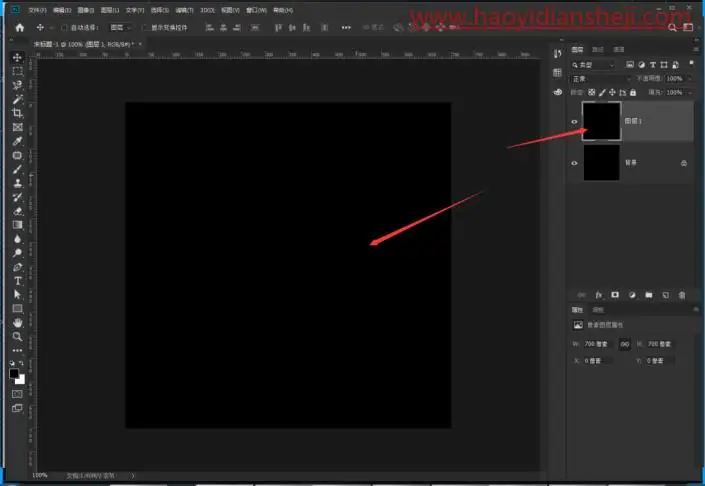This screenshot has width=705, height=486.
Task: Open the Edit Toolbar three-dots button
Action: pyautogui.click(x=17, y=350)
